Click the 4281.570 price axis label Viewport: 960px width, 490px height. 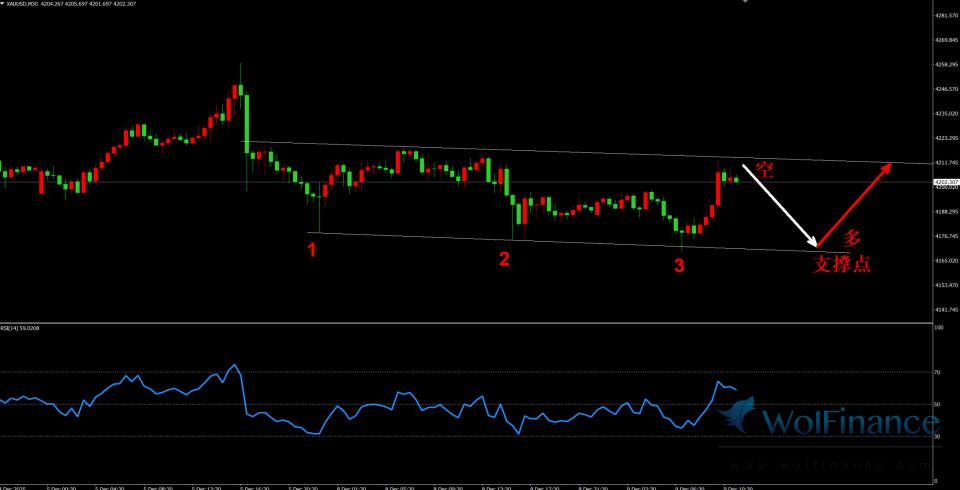click(x=946, y=16)
